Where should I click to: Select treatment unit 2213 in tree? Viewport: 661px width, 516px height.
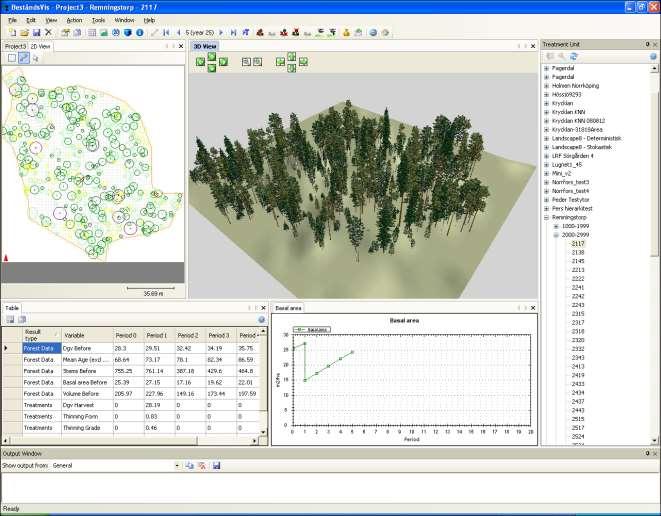(x=578, y=270)
